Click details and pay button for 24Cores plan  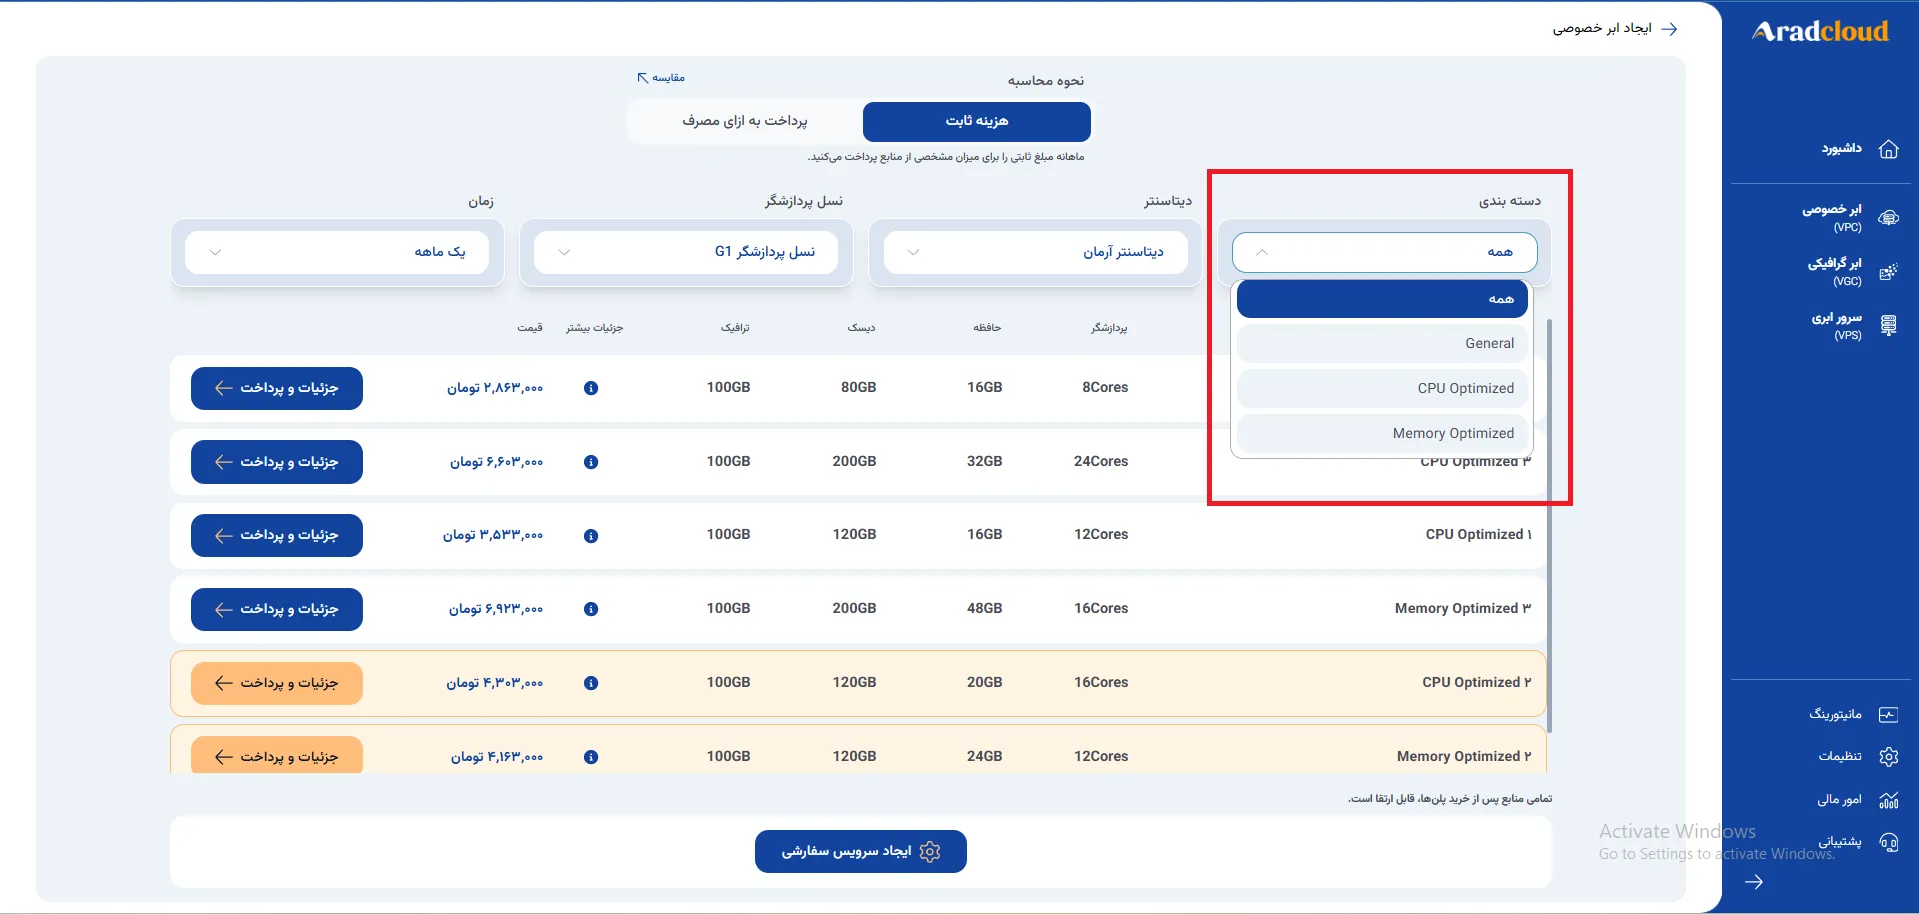click(x=277, y=462)
